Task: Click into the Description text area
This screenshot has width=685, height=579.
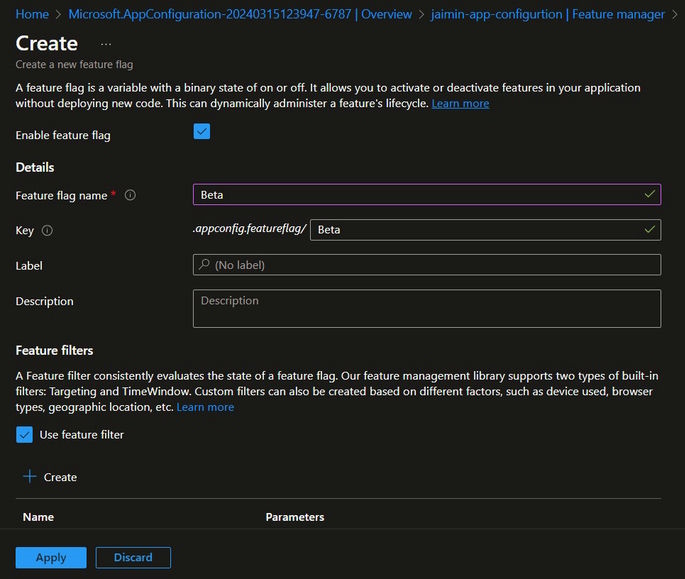Action: 426,309
